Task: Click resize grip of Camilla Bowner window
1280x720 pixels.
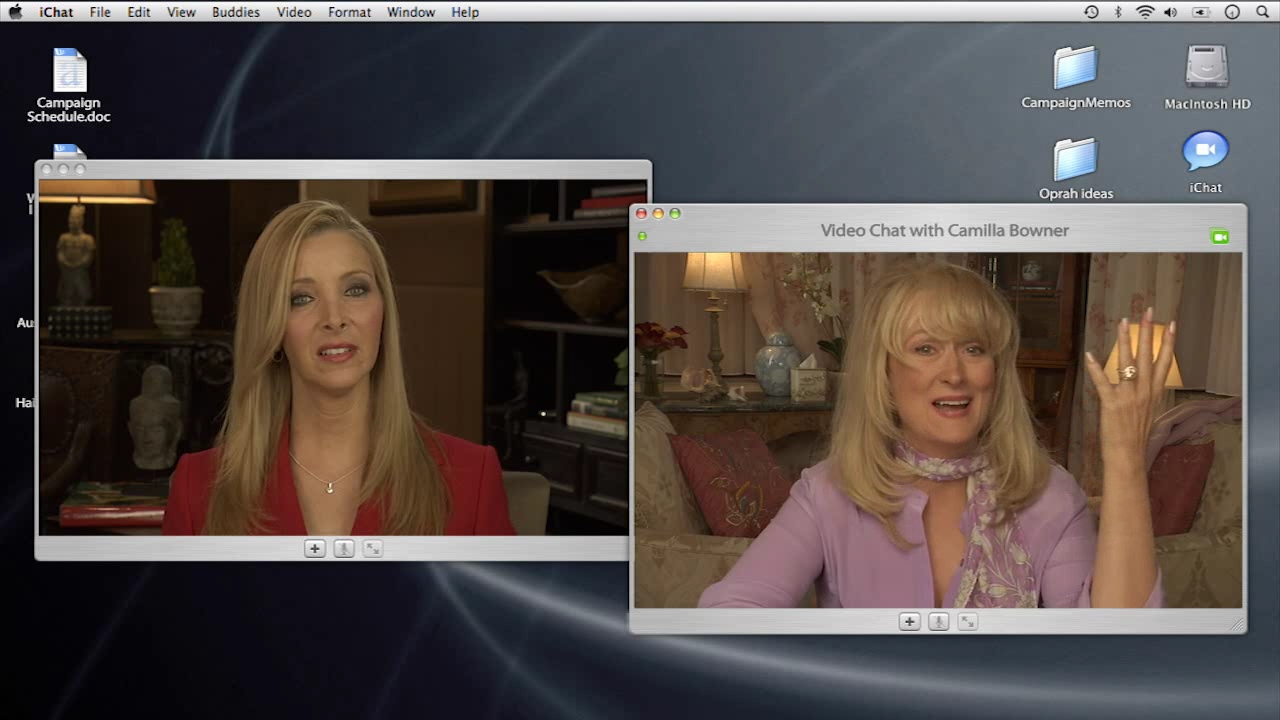Action: [x=1238, y=624]
